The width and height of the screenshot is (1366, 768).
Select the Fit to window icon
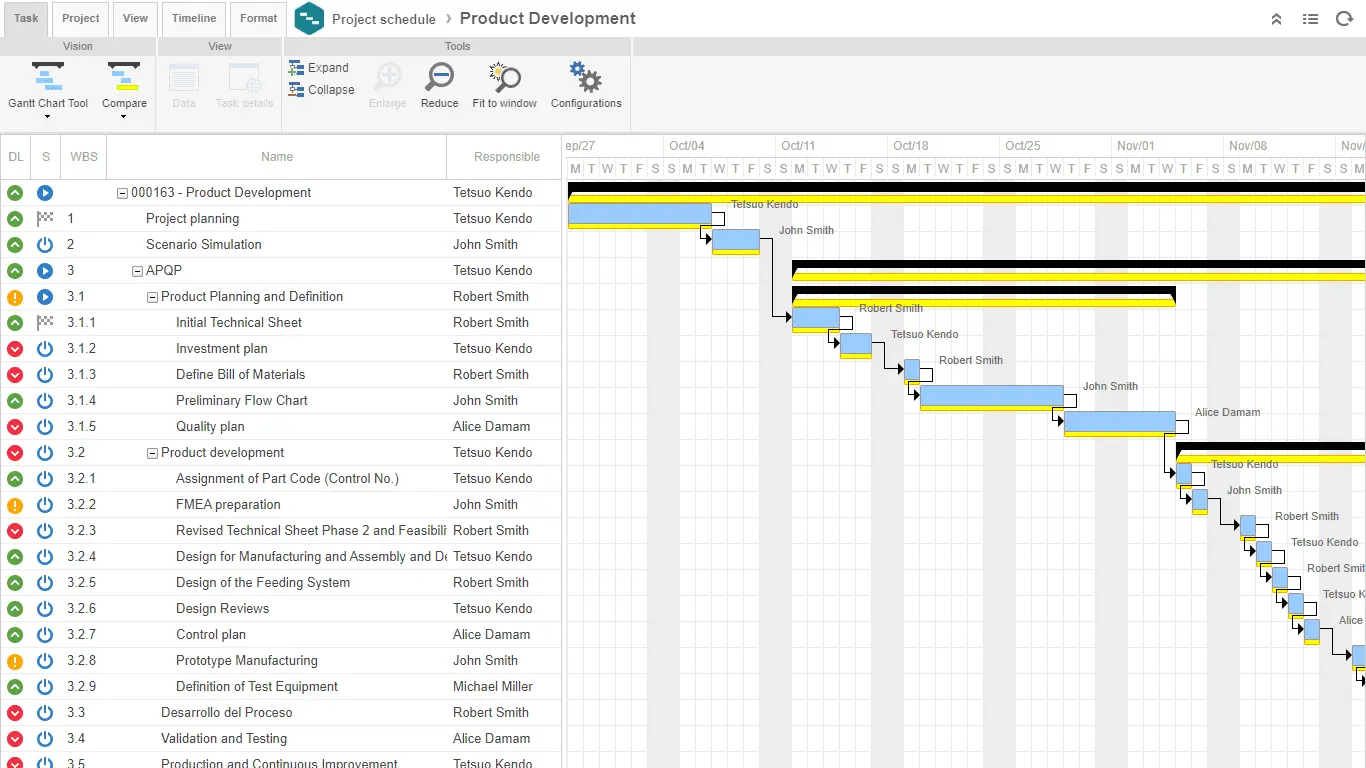pyautogui.click(x=504, y=78)
